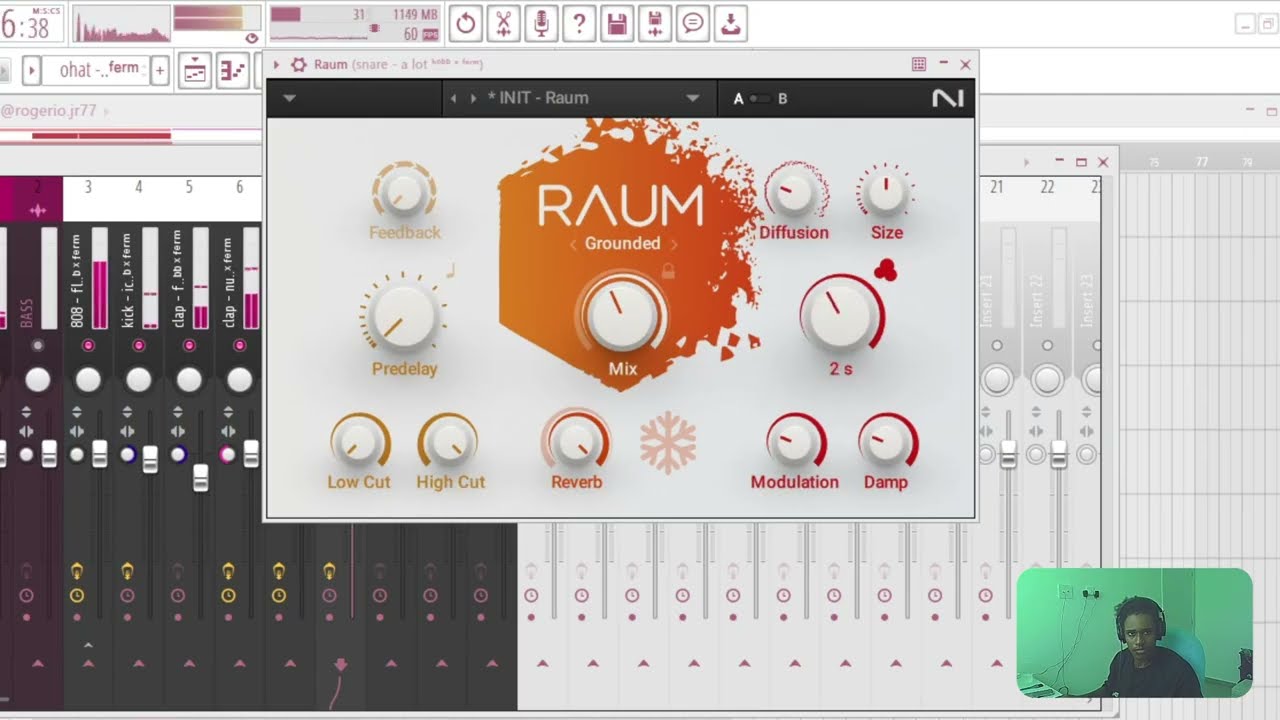1280x720 pixels.
Task: Click the volume fader on Insert 21
Action: (1008, 454)
